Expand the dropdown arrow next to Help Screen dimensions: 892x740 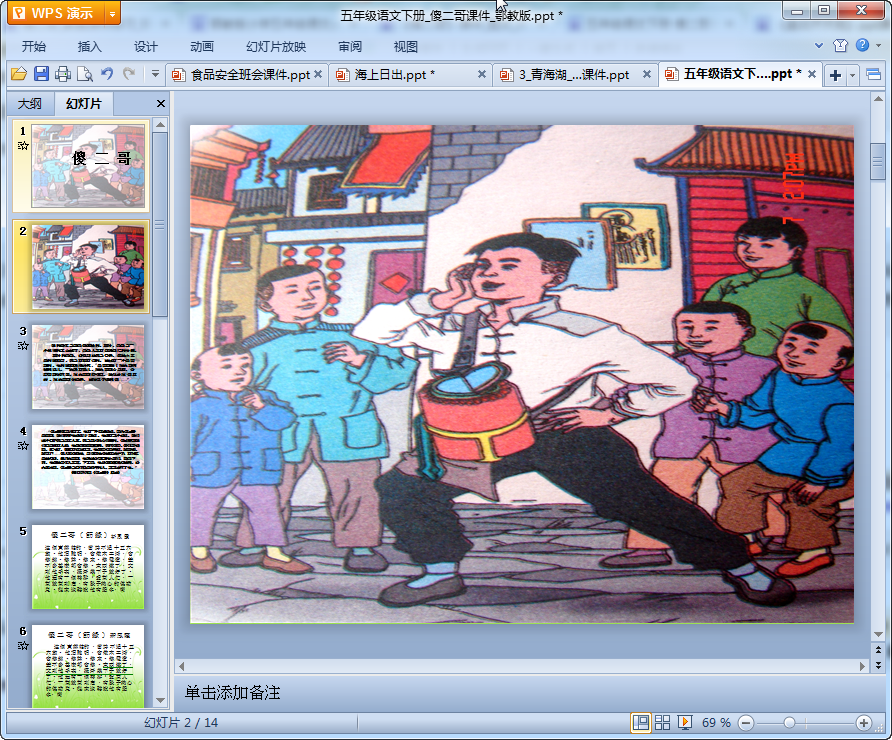[879, 46]
